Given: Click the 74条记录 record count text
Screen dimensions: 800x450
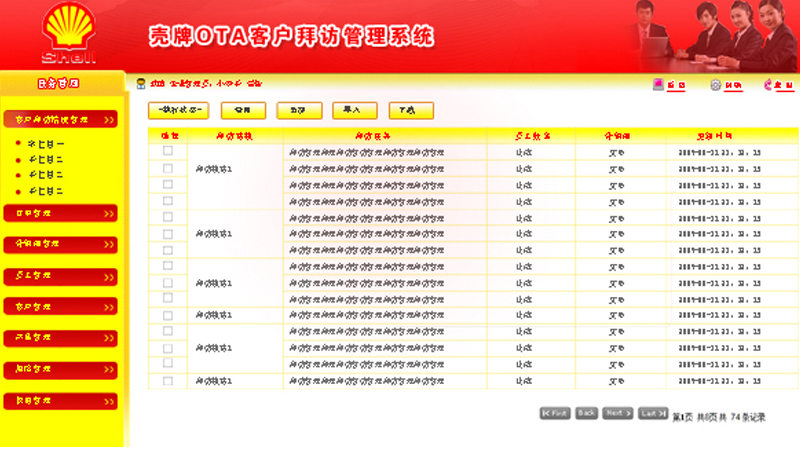Looking at the screenshot, I should 747,417.
